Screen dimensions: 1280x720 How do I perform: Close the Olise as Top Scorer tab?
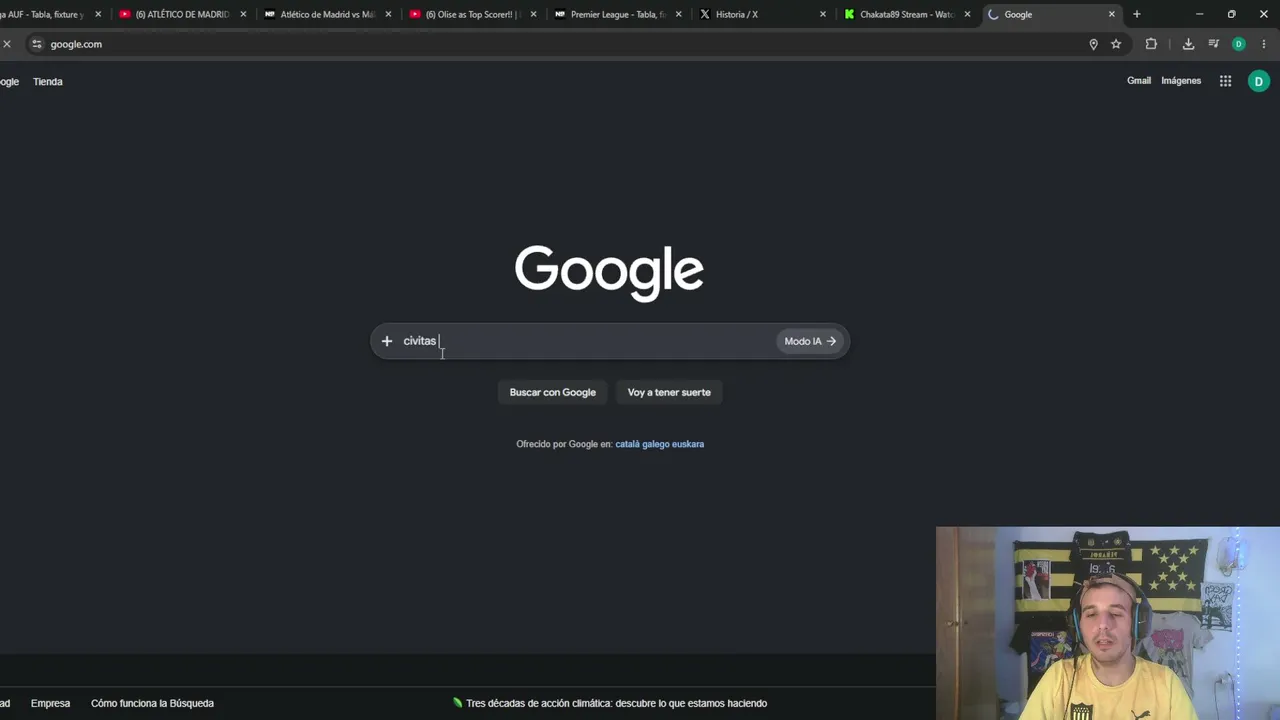[533, 14]
